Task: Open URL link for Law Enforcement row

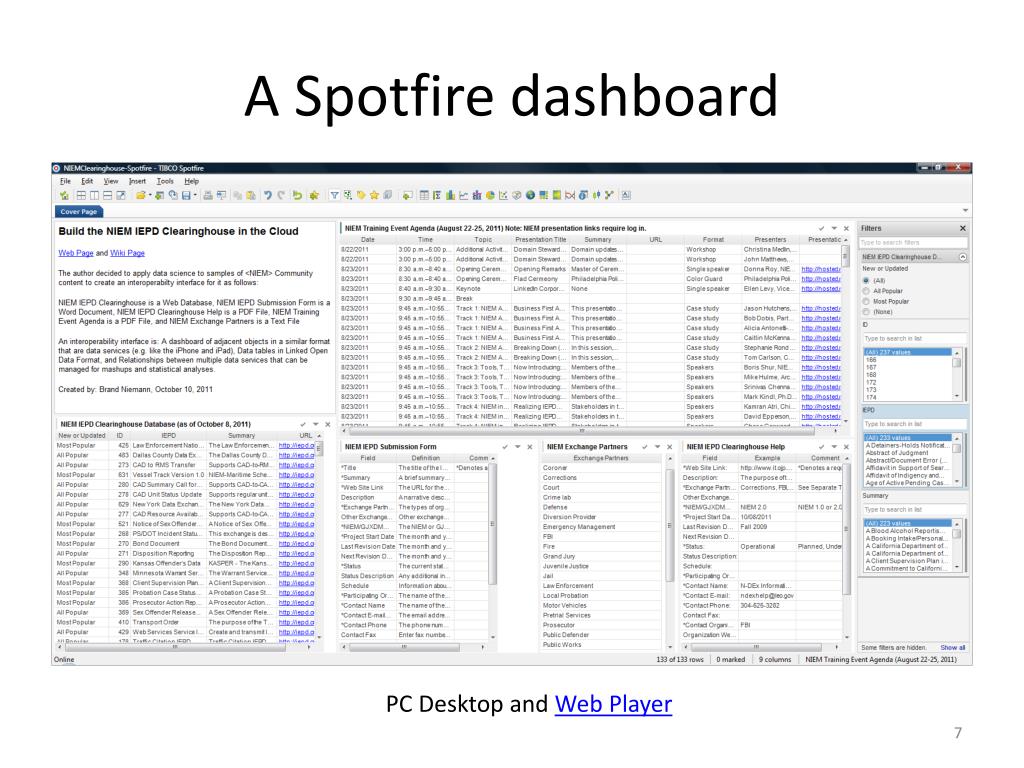Action: (296, 445)
